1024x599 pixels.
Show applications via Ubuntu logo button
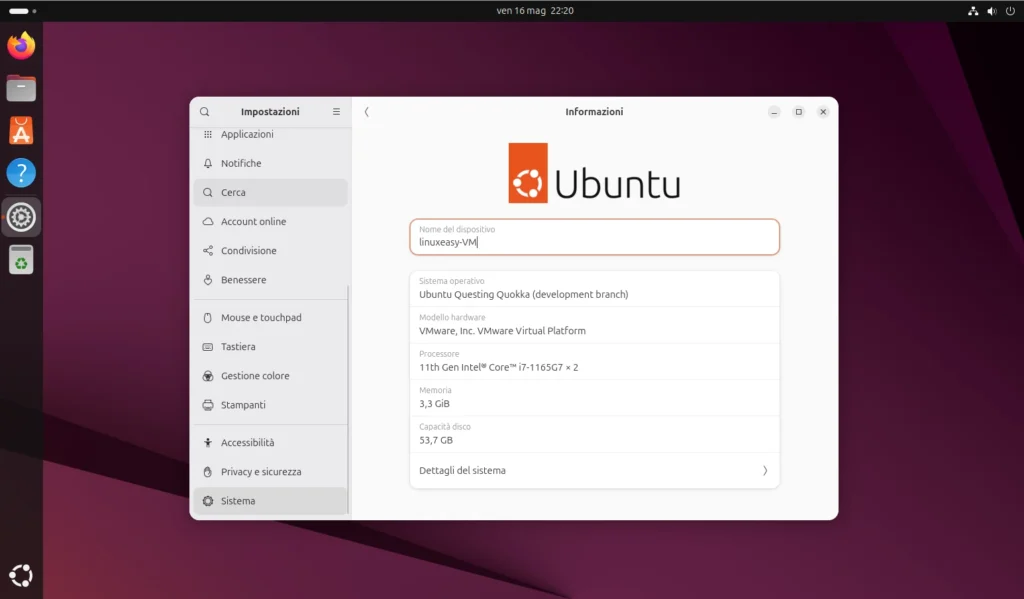[21, 575]
